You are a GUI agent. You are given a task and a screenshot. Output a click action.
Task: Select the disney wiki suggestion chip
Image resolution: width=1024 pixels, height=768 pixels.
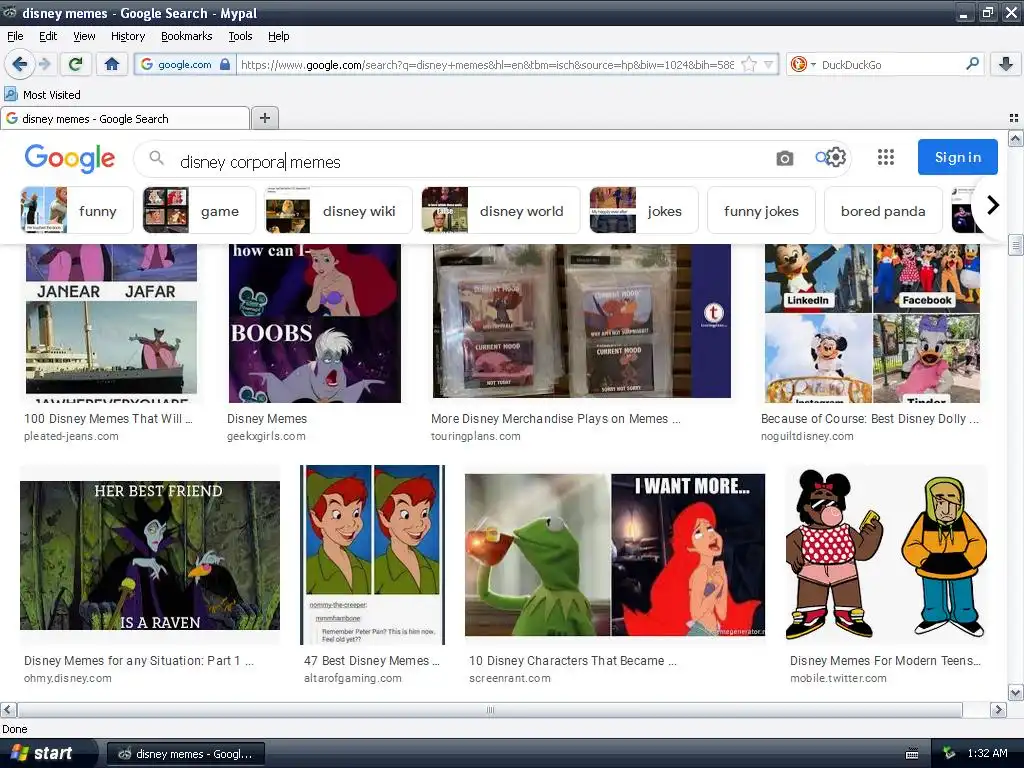[338, 210]
